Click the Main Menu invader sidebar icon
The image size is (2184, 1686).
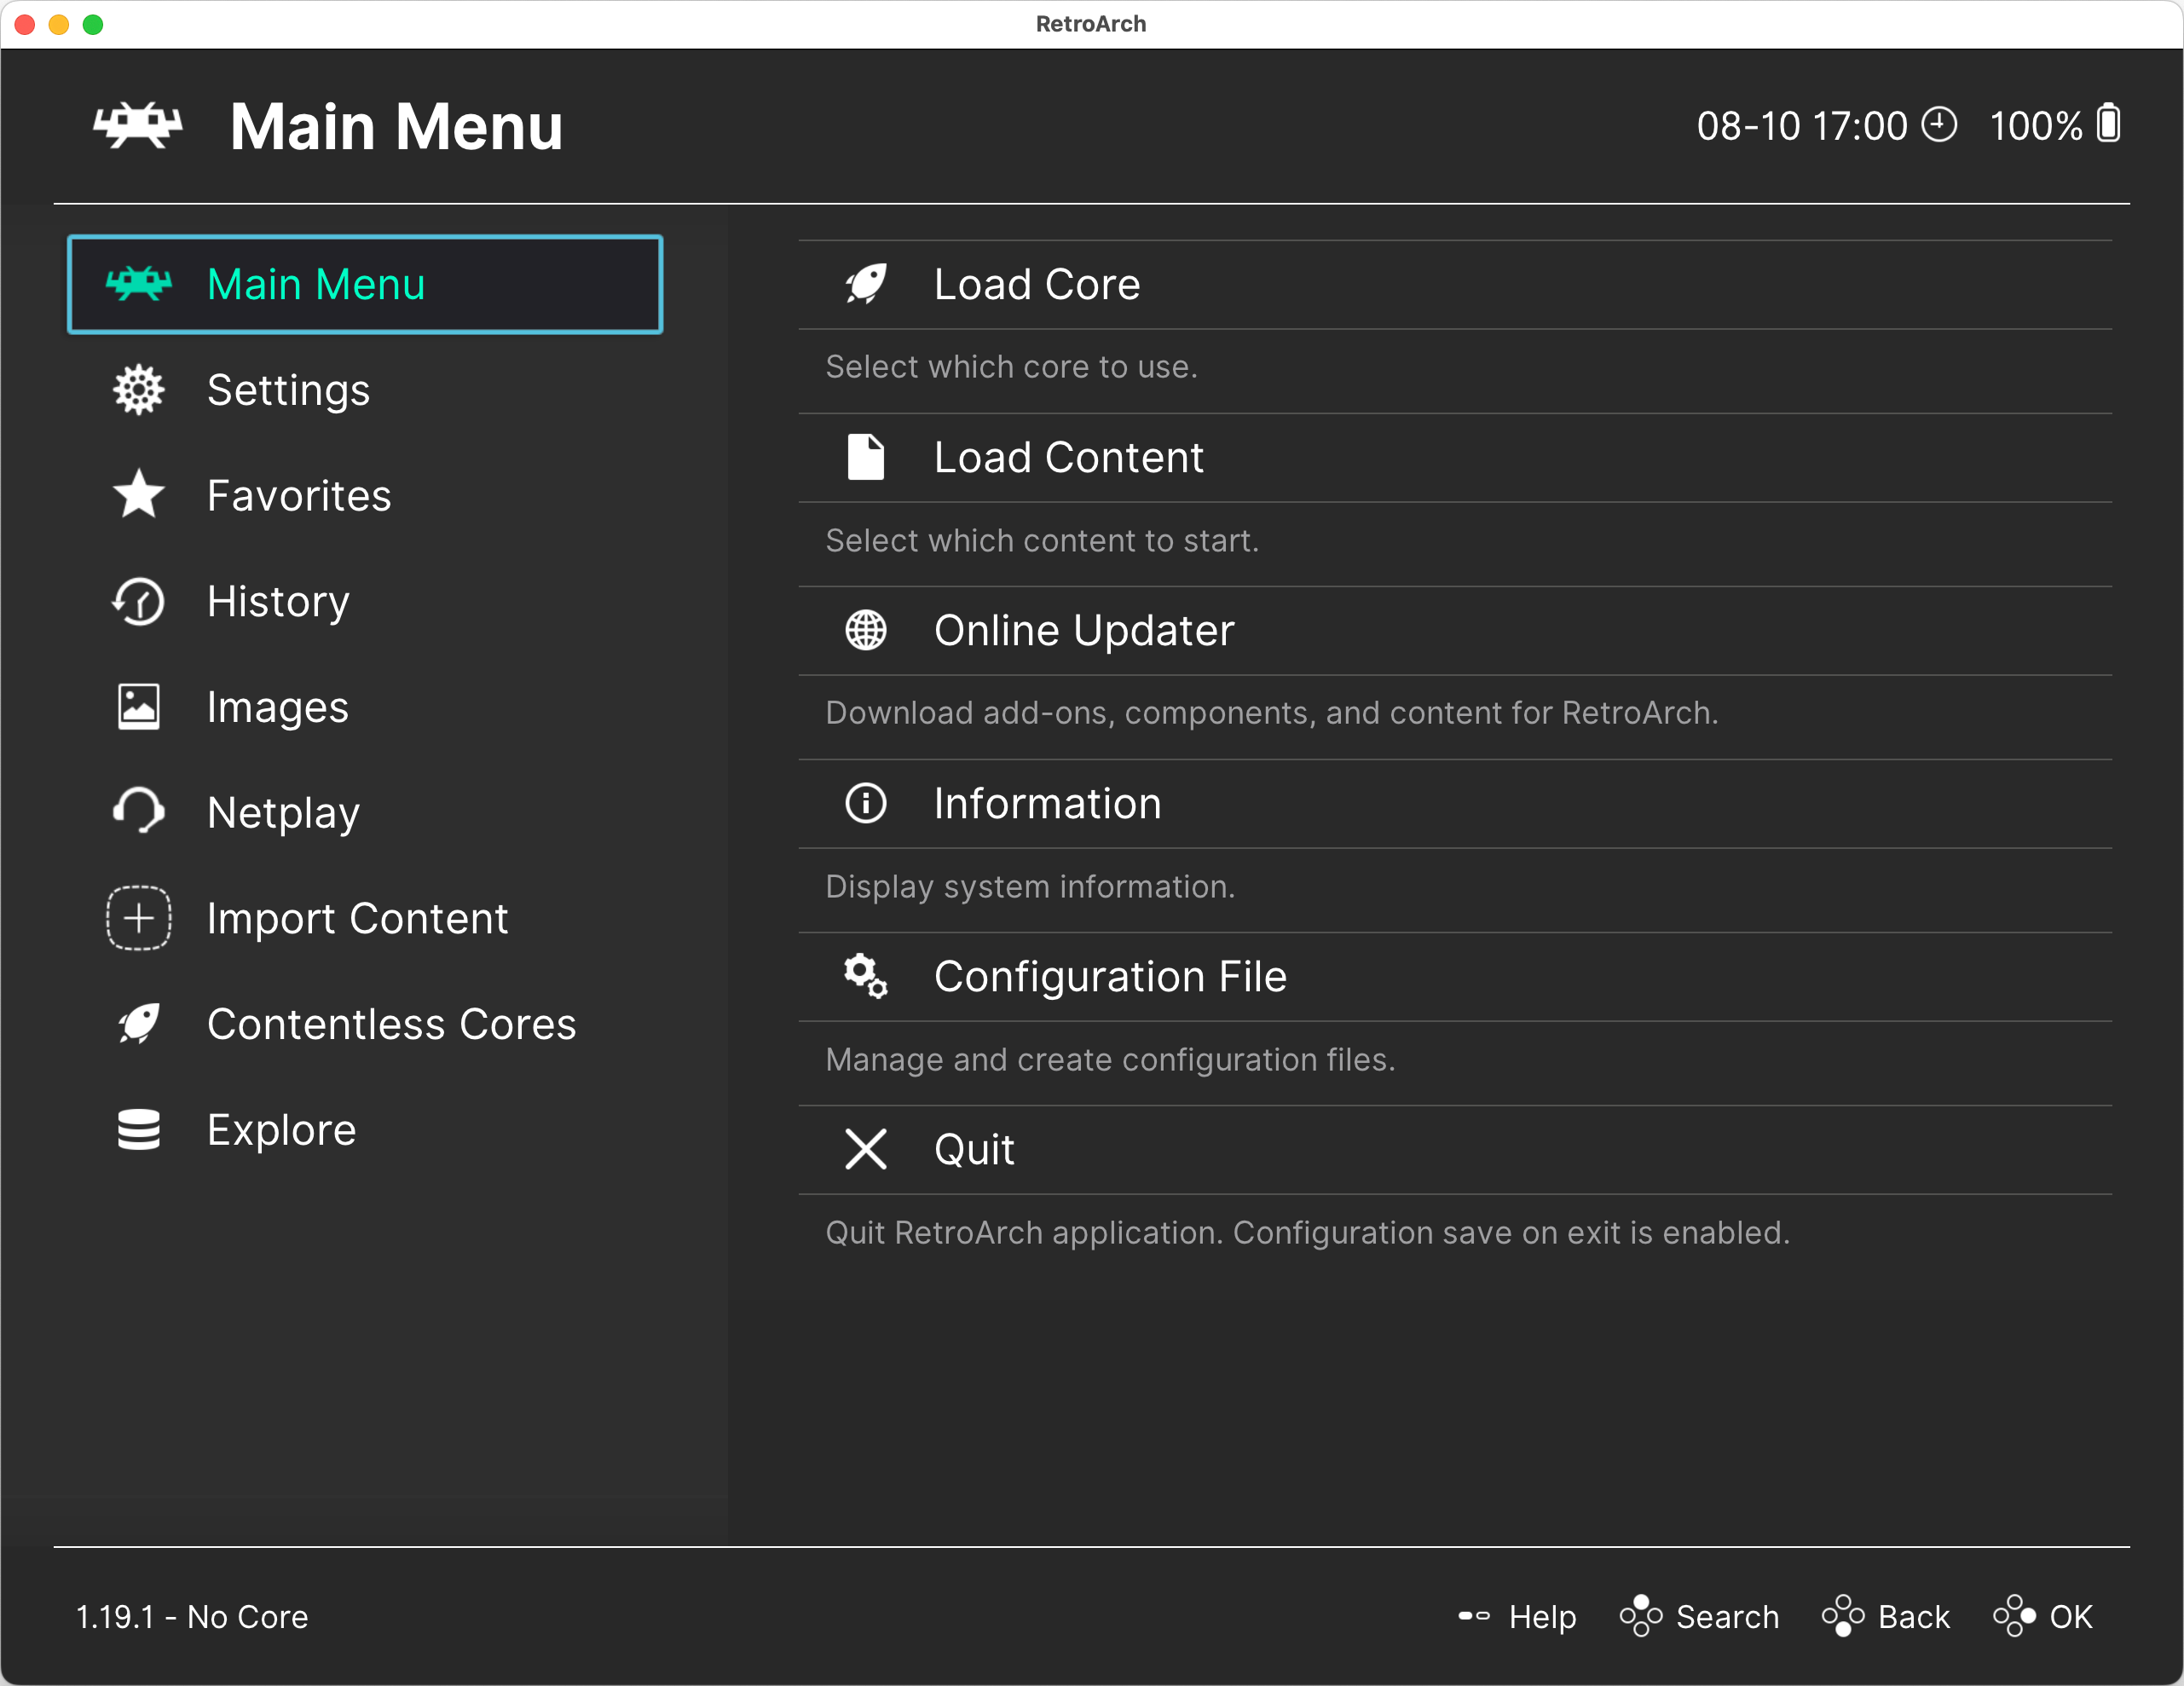[x=138, y=284]
